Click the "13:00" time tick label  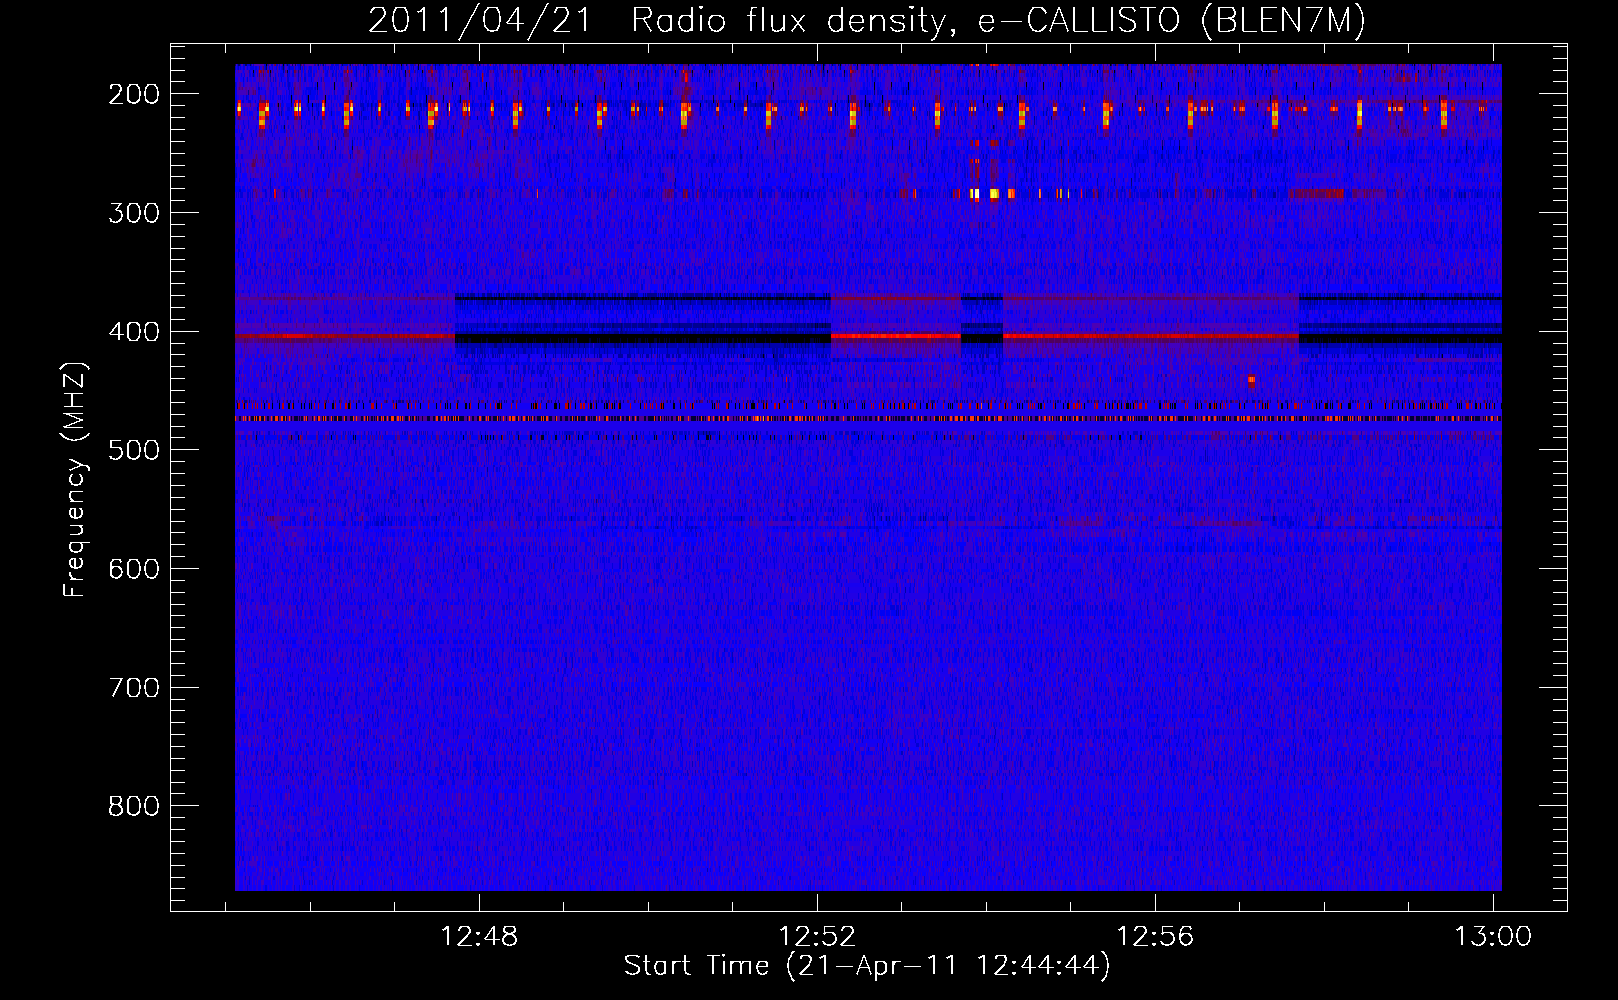click(1493, 936)
